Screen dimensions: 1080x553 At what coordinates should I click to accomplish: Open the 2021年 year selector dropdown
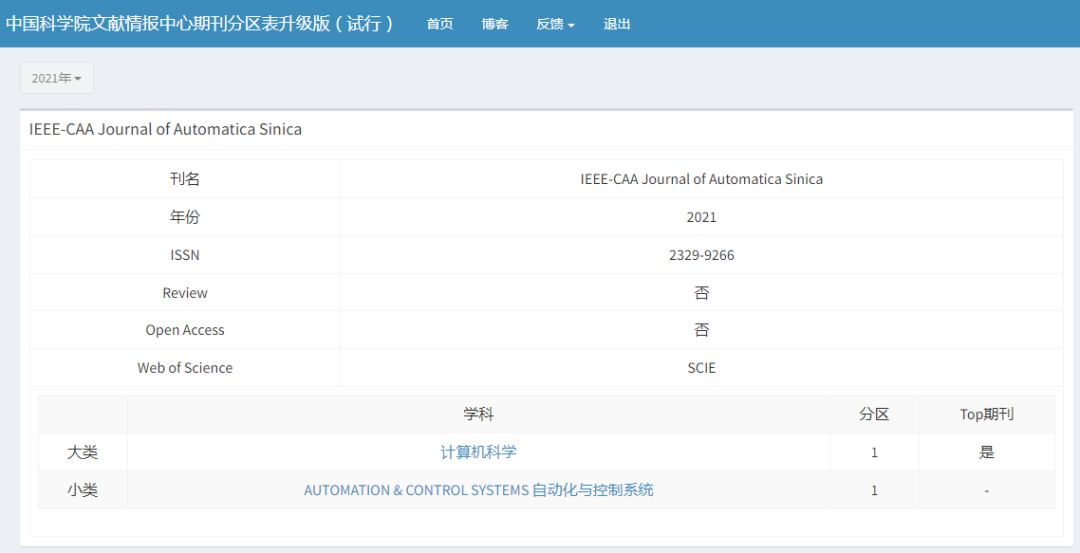pyautogui.click(x=57, y=78)
